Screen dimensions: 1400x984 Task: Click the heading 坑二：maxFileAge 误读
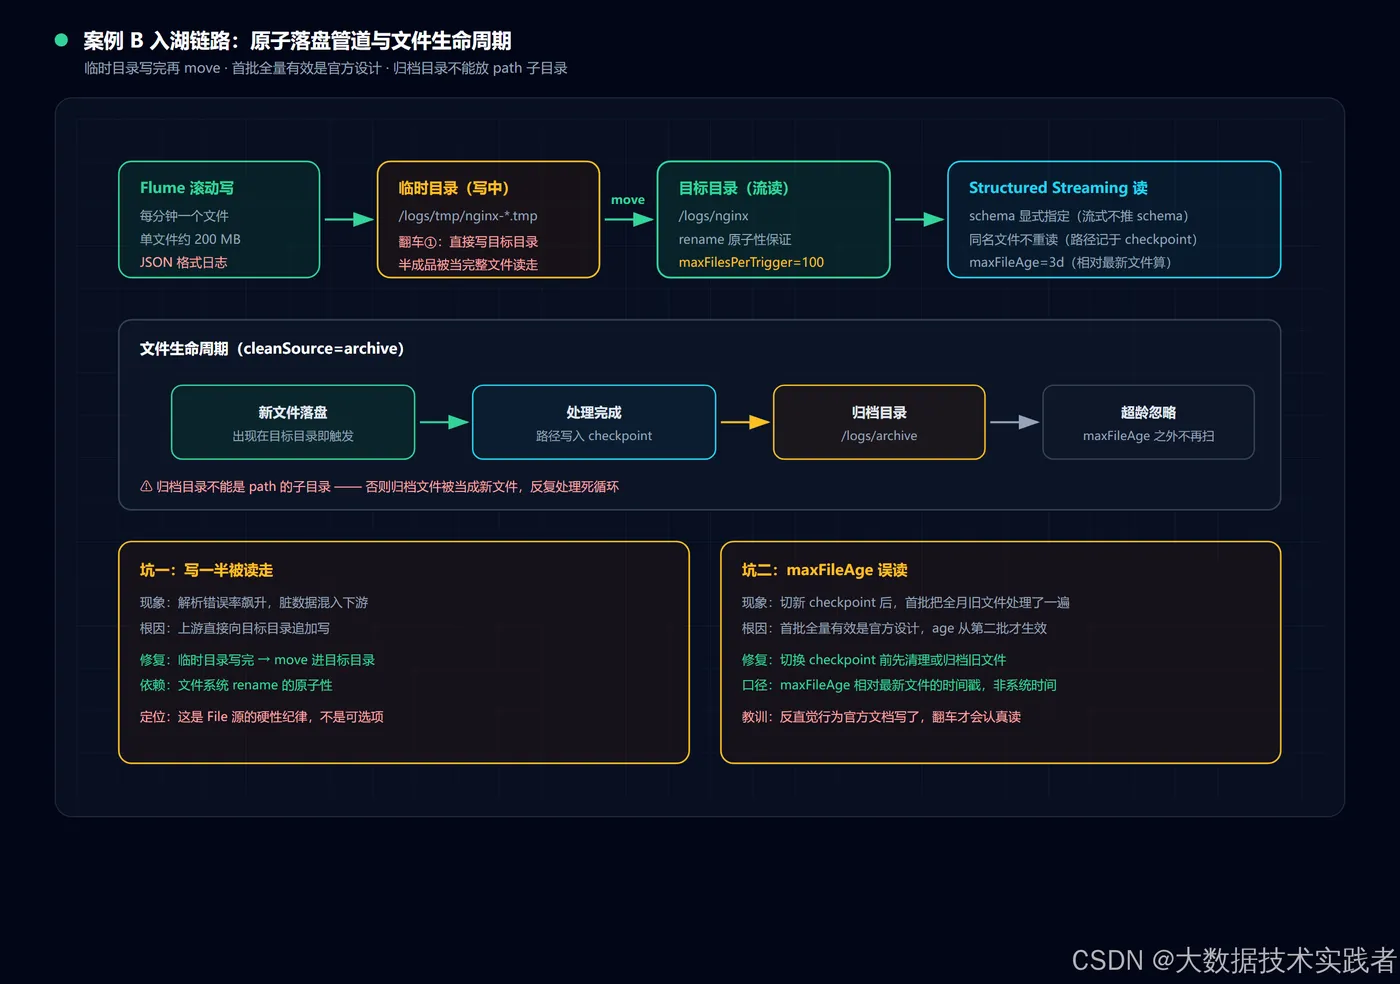coord(825,570)
